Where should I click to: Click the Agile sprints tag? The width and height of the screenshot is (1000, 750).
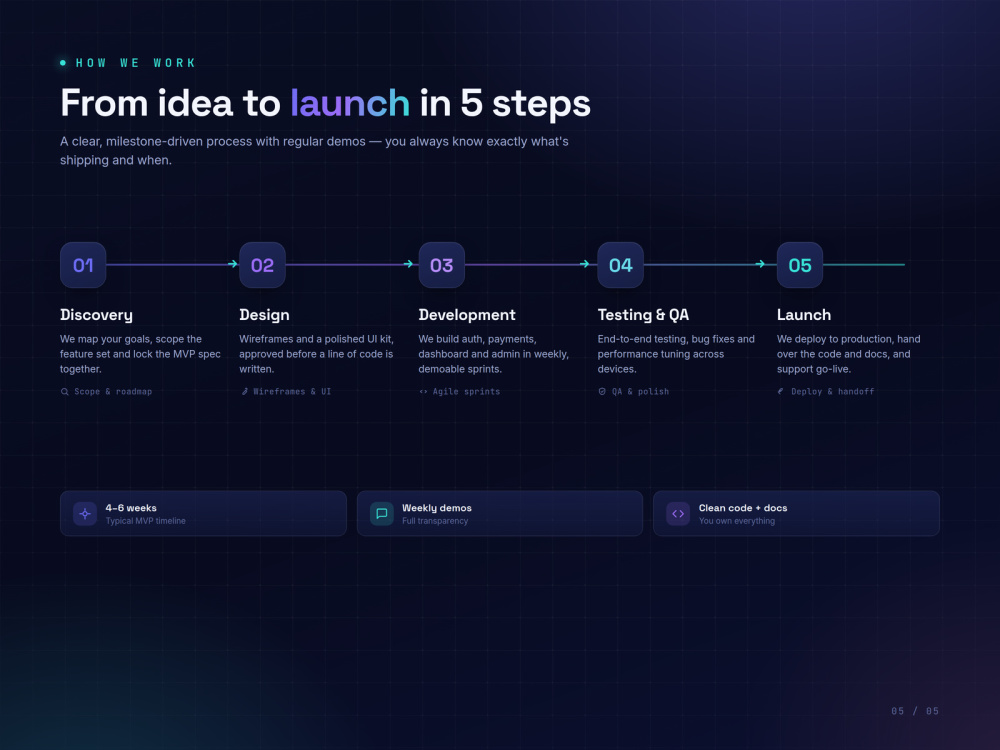pyautogui.click(x=466, y=392)
